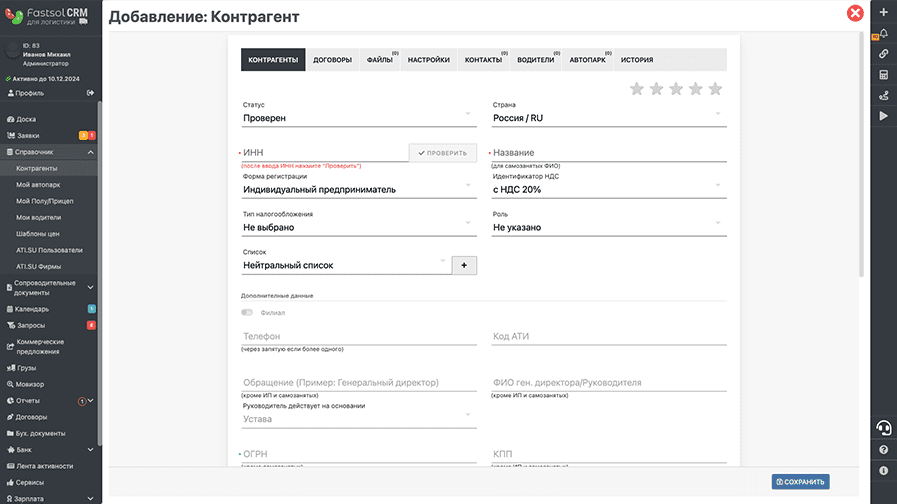
Task: Click the Телефон input field
Action: pos(359,336)
